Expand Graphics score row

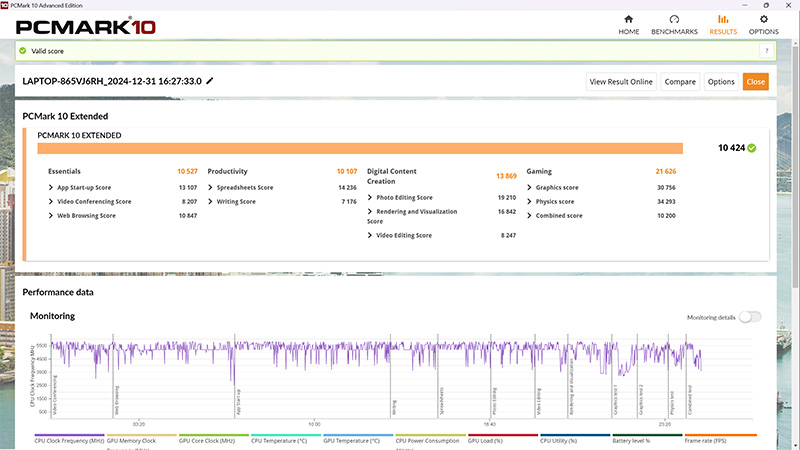pos(529,187)
